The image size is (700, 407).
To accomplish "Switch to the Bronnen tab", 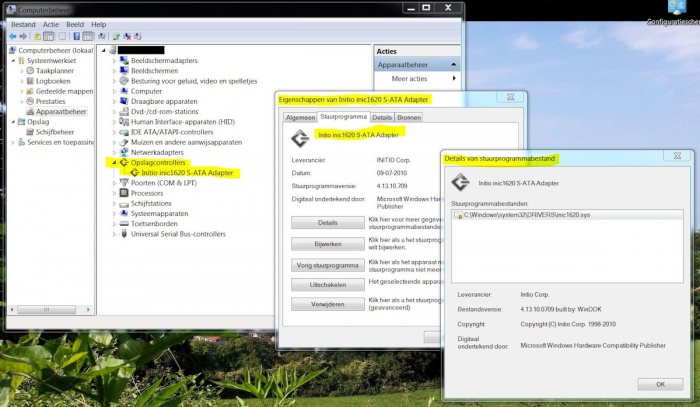I will click(x=409, y=117).
